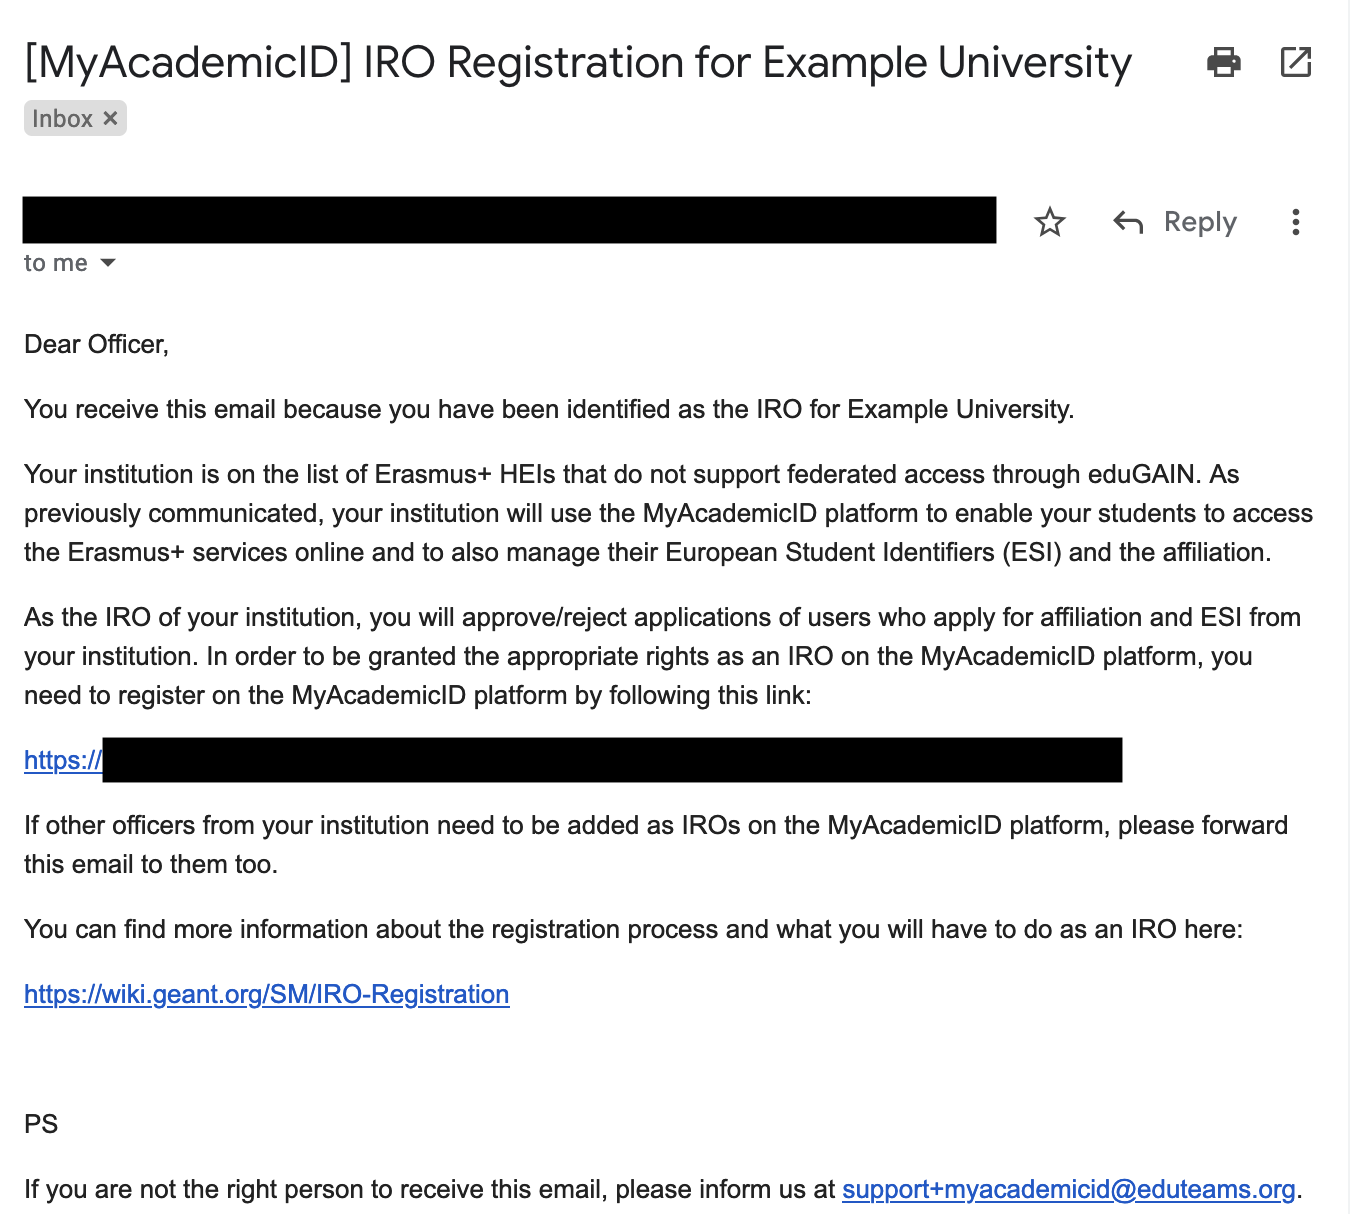Viewport: 1352px width, 1214px height.
Task: Star this message
Action: point(1049,221)
